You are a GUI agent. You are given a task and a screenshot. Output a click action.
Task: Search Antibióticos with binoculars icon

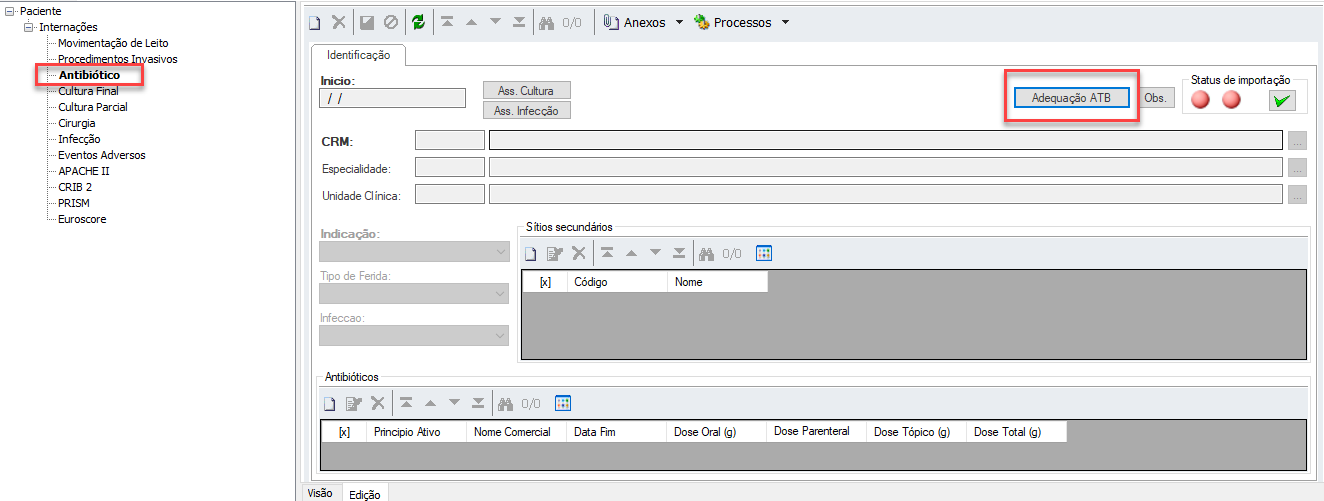click(x=505, y=403)
